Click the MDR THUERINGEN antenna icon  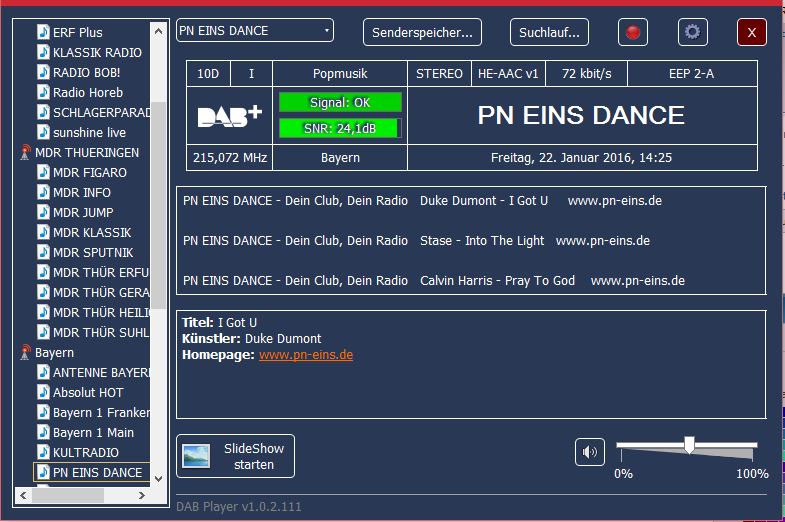coord(25,153)
